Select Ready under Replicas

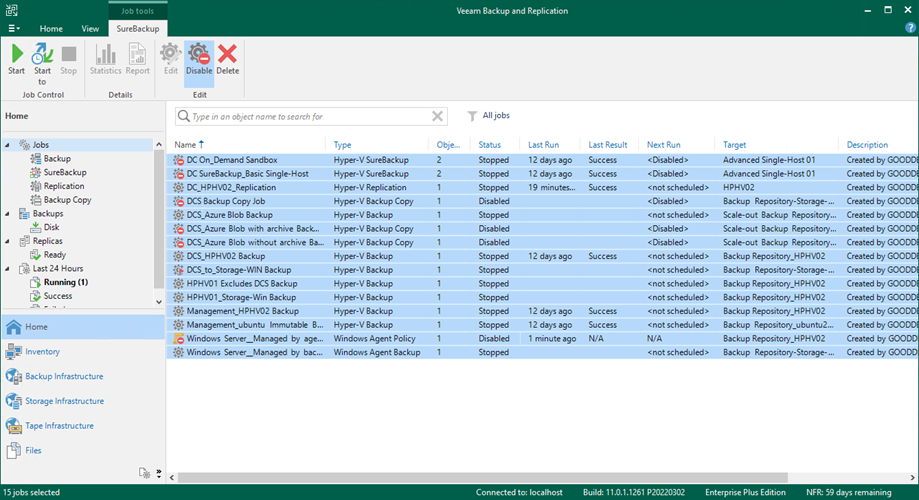coord(55,255)
